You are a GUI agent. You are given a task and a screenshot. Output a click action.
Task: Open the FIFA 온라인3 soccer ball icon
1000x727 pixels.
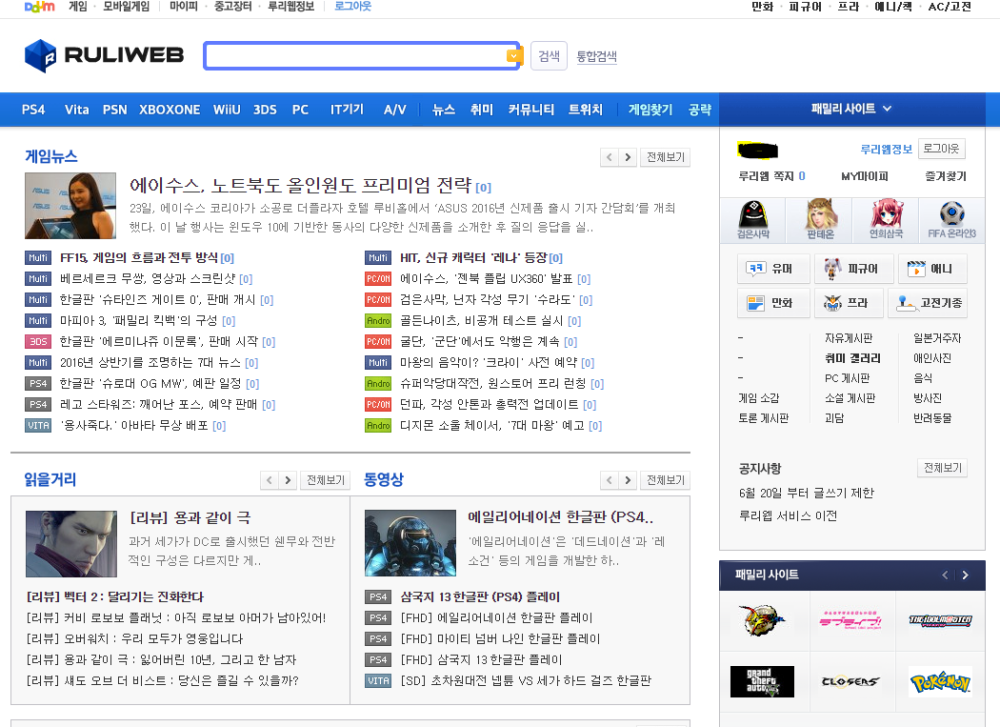pos(951,219)
